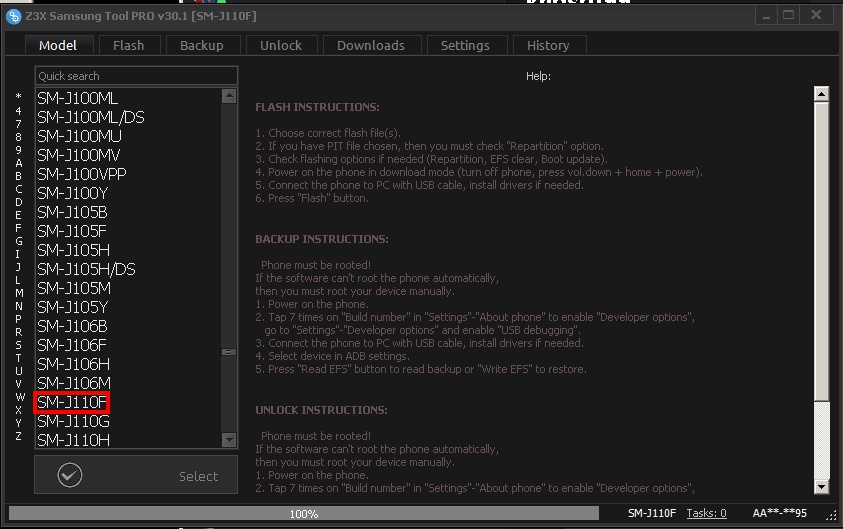Pick SM-J106H from the list
This screenshot has height=529, width=843.
tap(73, 364)
